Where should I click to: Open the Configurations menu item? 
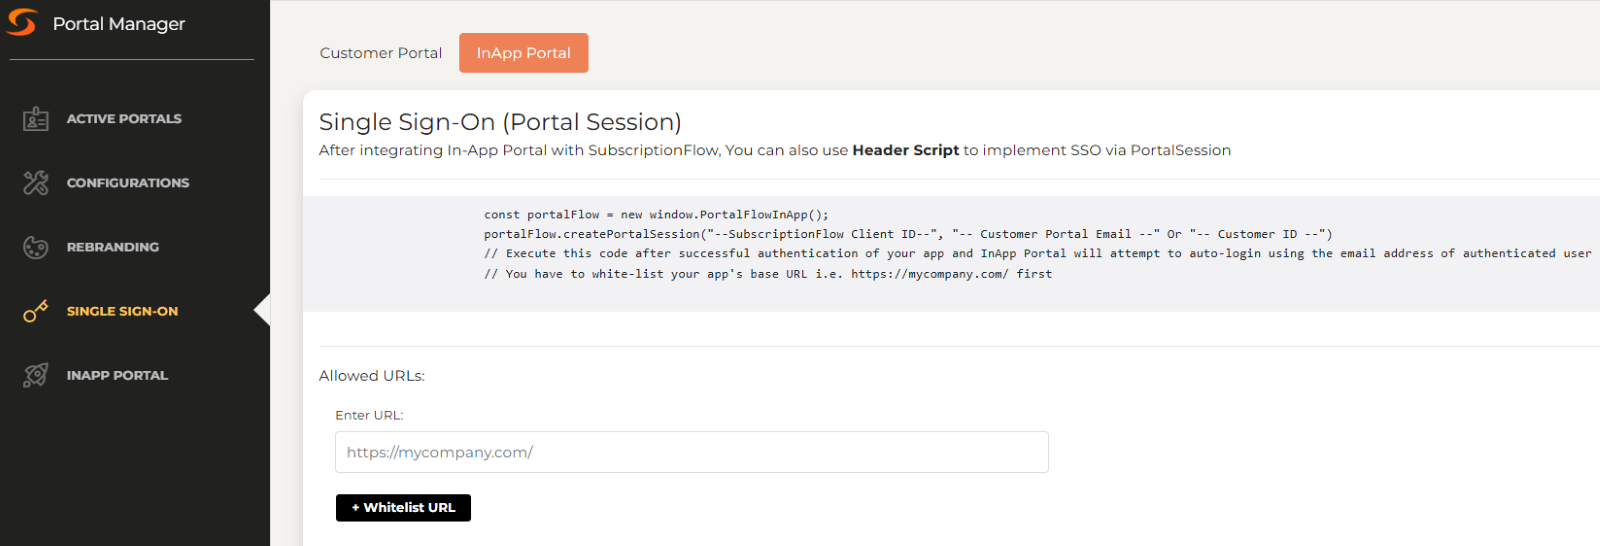click(128, 183)
